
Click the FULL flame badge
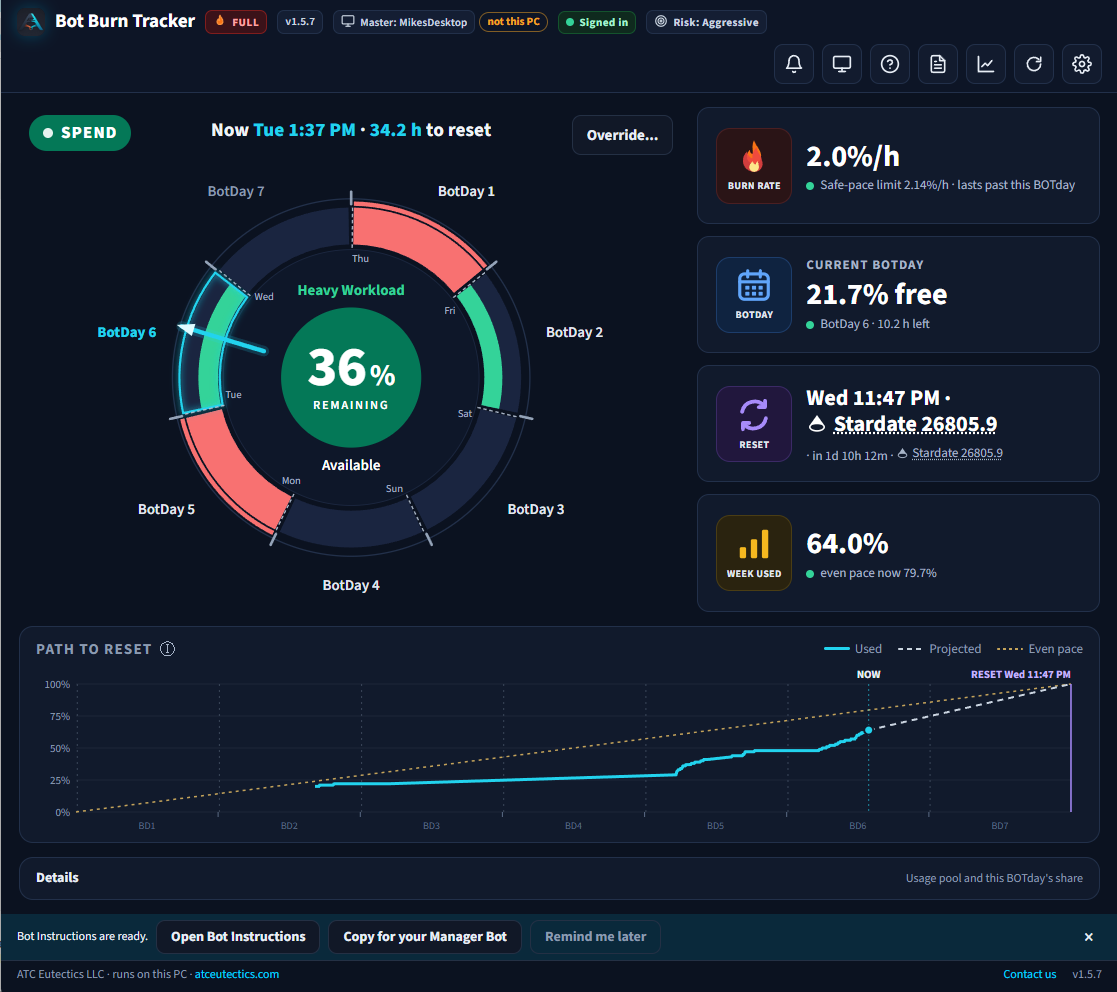[237, 22]
